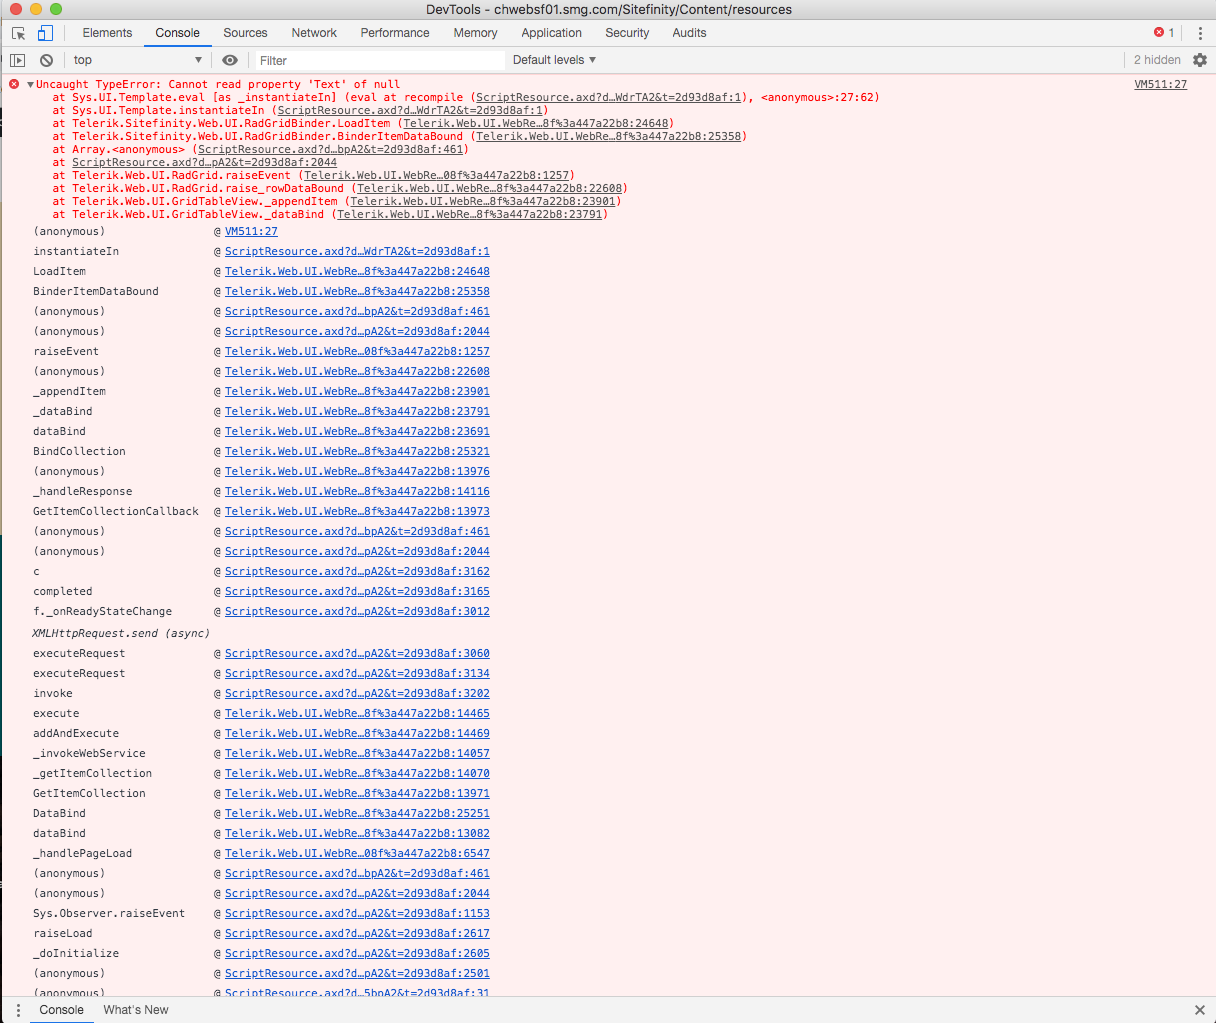Select the Console tab in the top panel bar
Viewport: 1216px width, 1023px height.
(x=177, y=33)
